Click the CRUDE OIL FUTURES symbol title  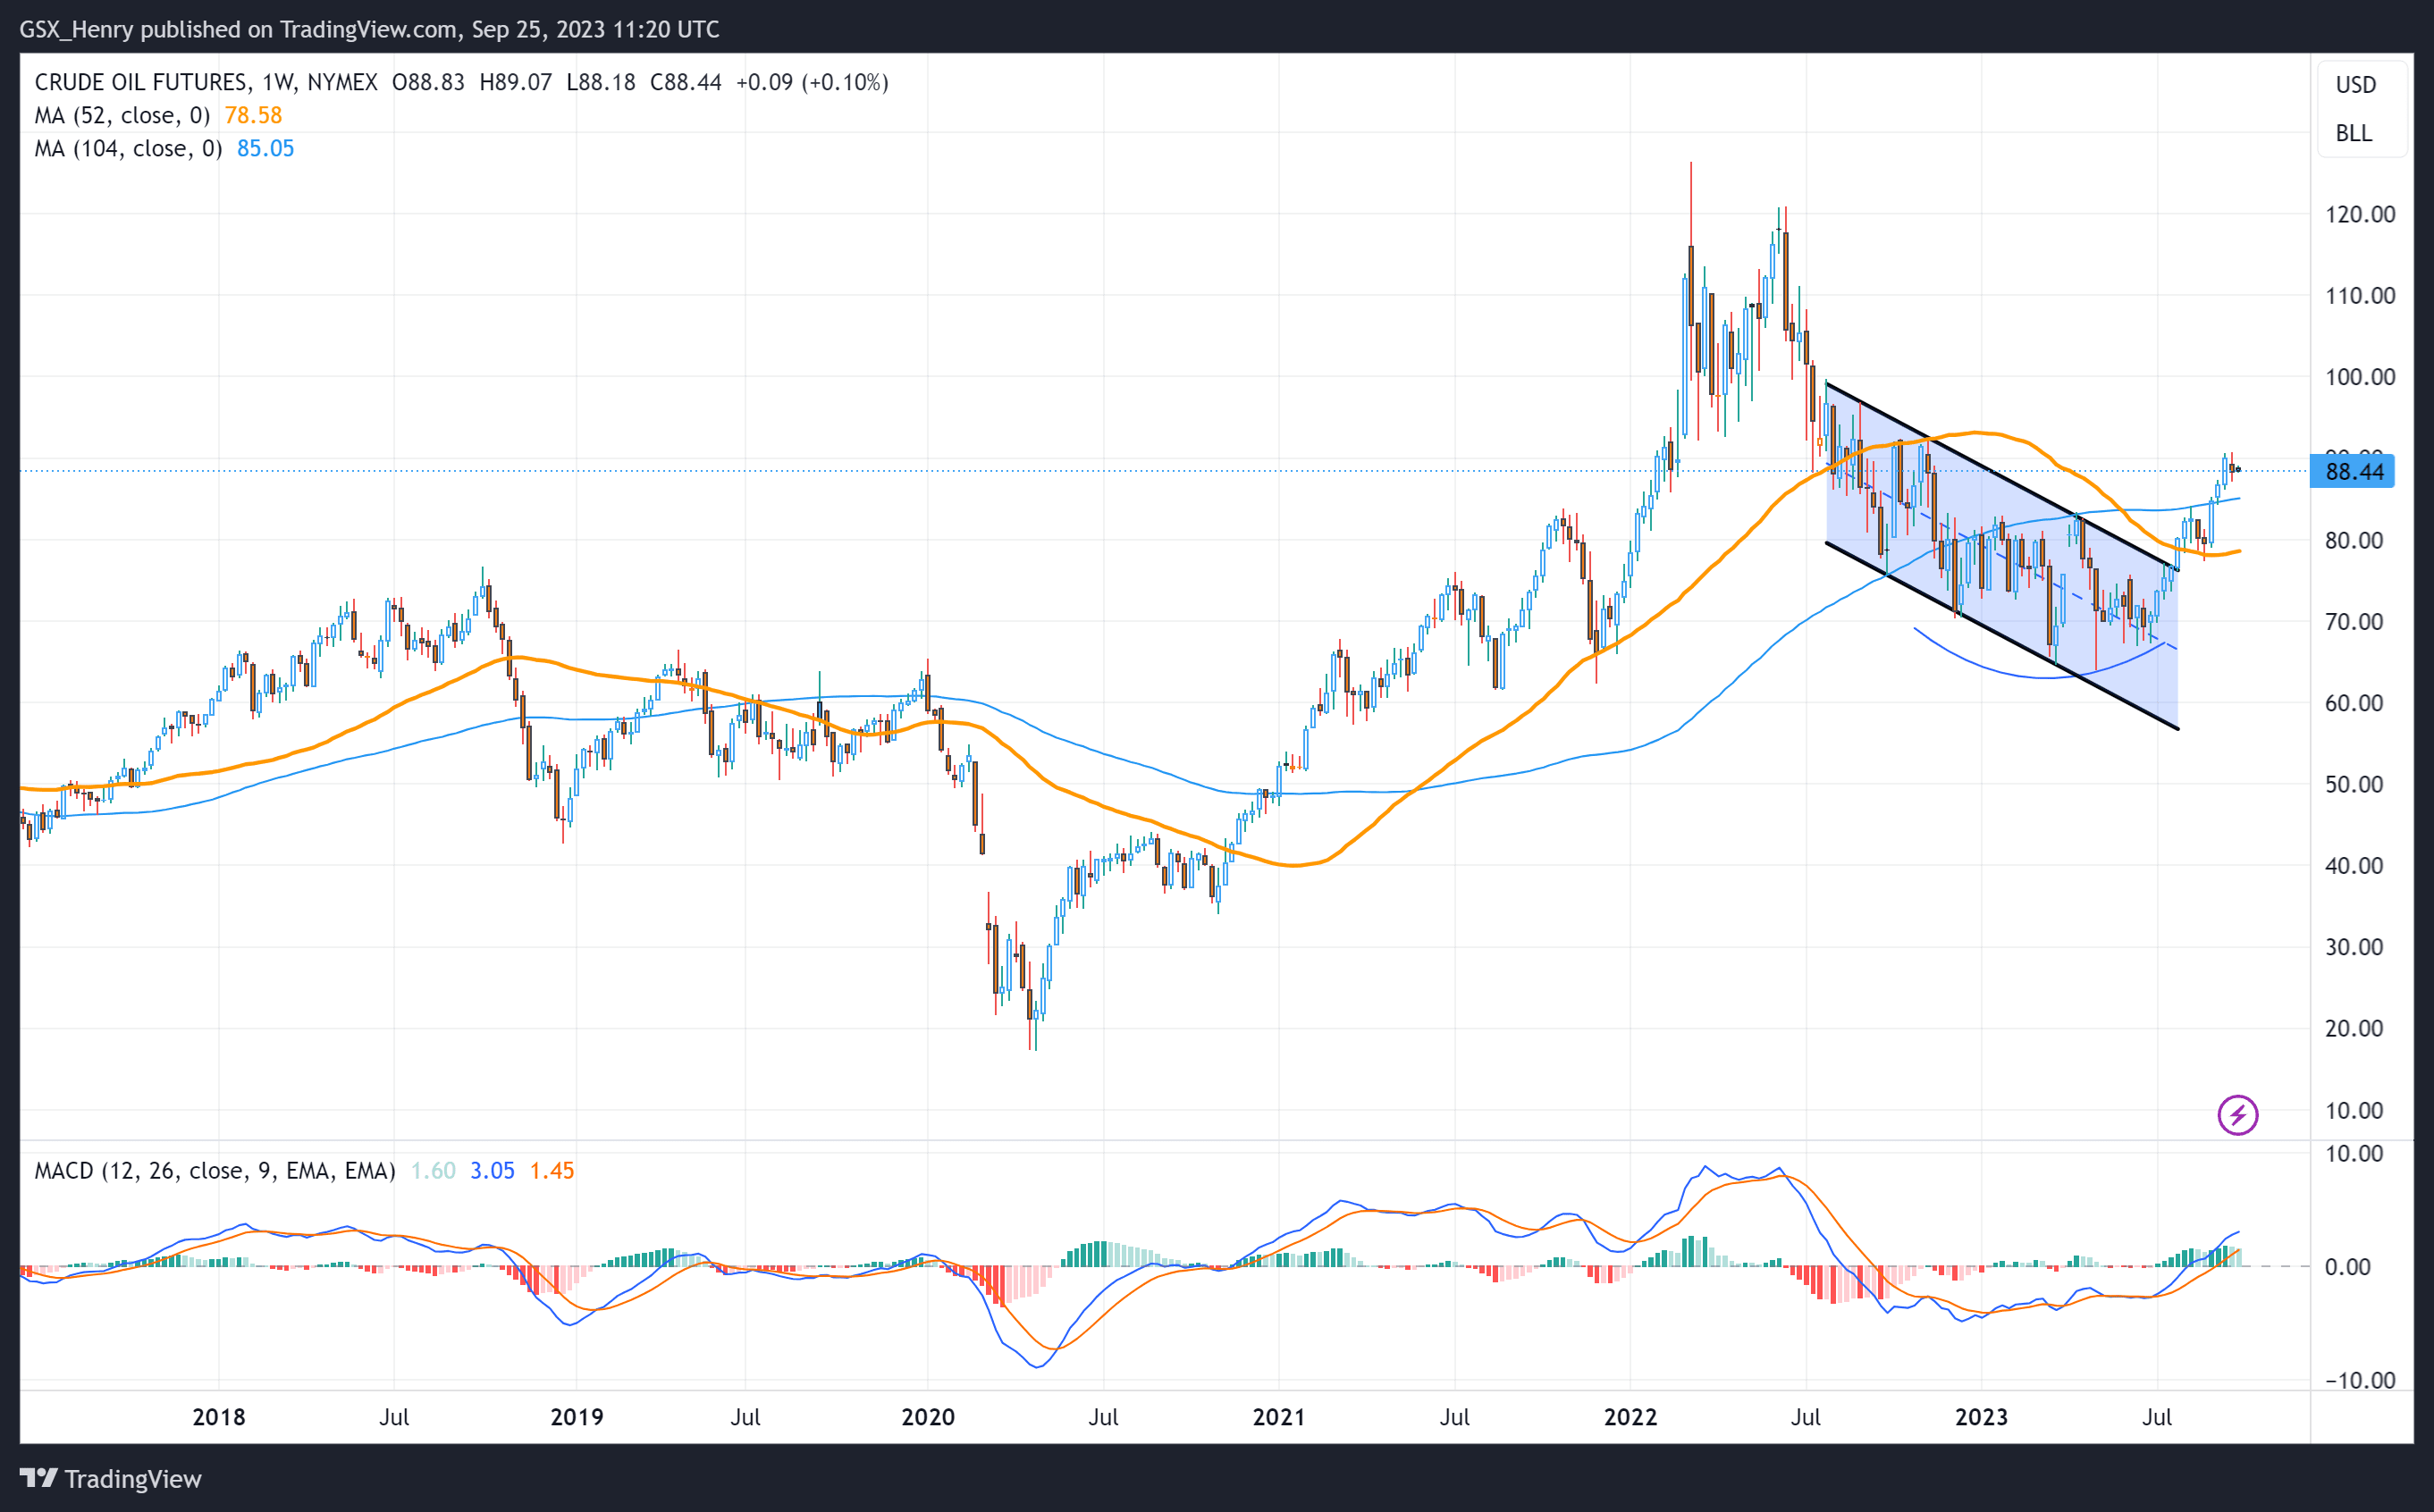pos(141,82)
